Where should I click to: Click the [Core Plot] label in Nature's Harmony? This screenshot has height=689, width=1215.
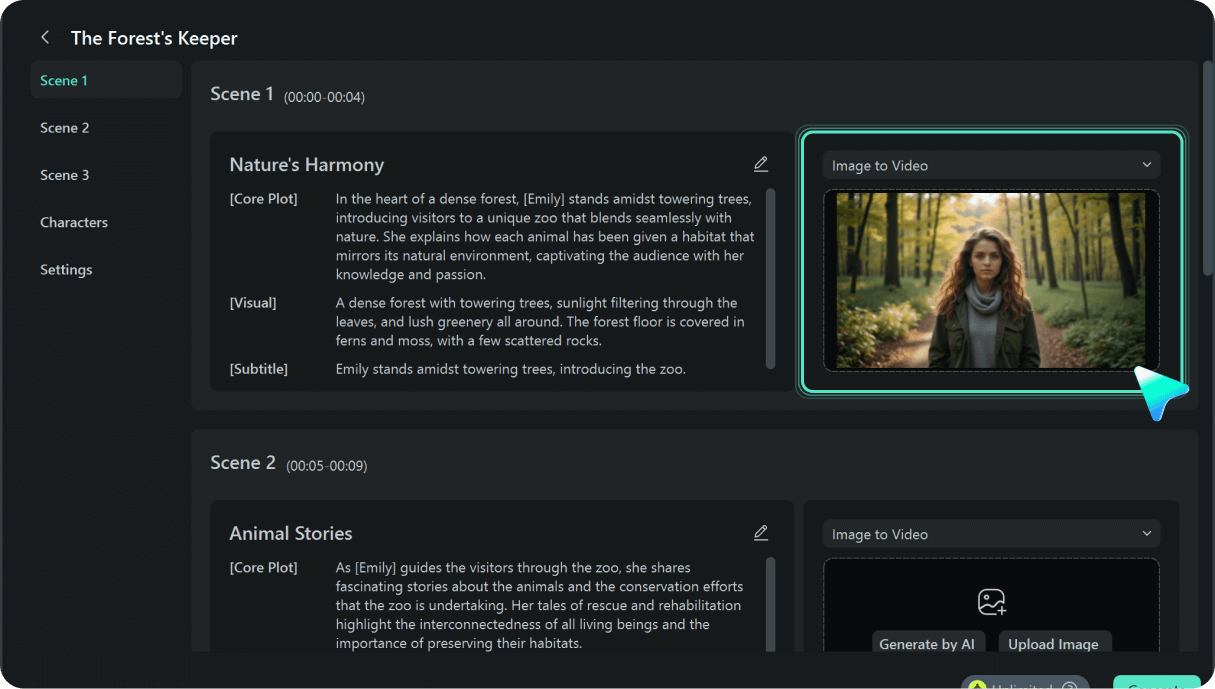tap(264, 198)
